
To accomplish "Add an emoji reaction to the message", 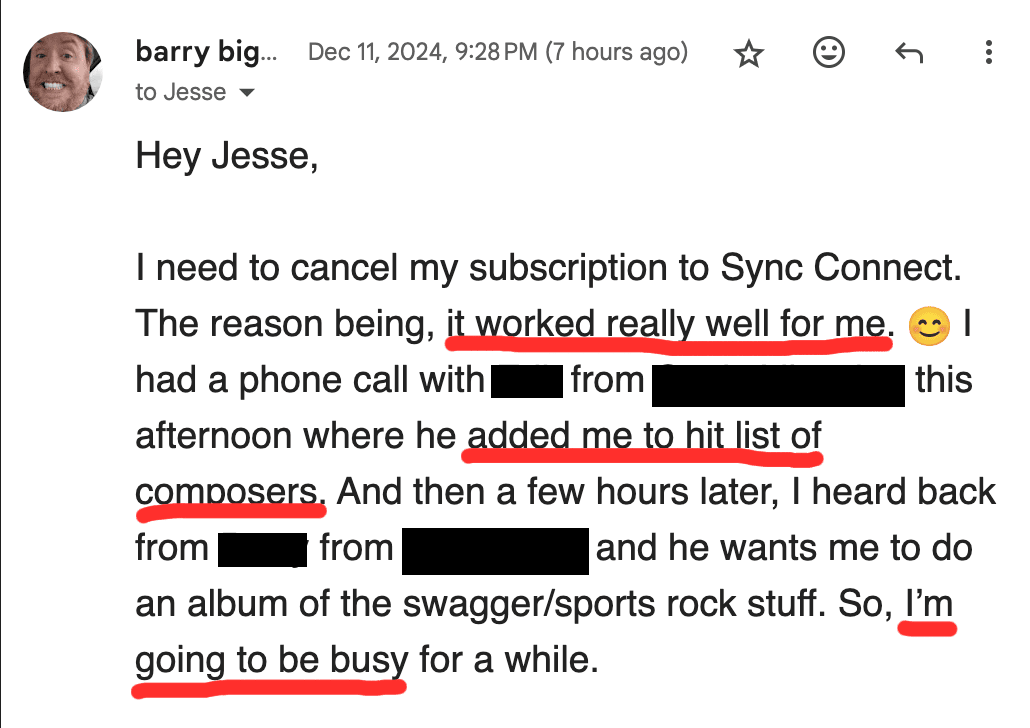I will pyautogui.click(x=828, y=52).
